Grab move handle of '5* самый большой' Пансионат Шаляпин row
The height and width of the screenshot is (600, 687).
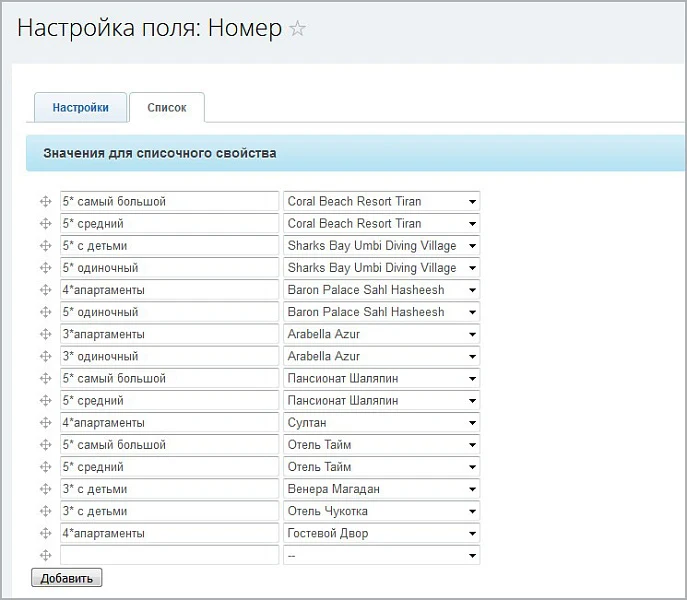46,379
